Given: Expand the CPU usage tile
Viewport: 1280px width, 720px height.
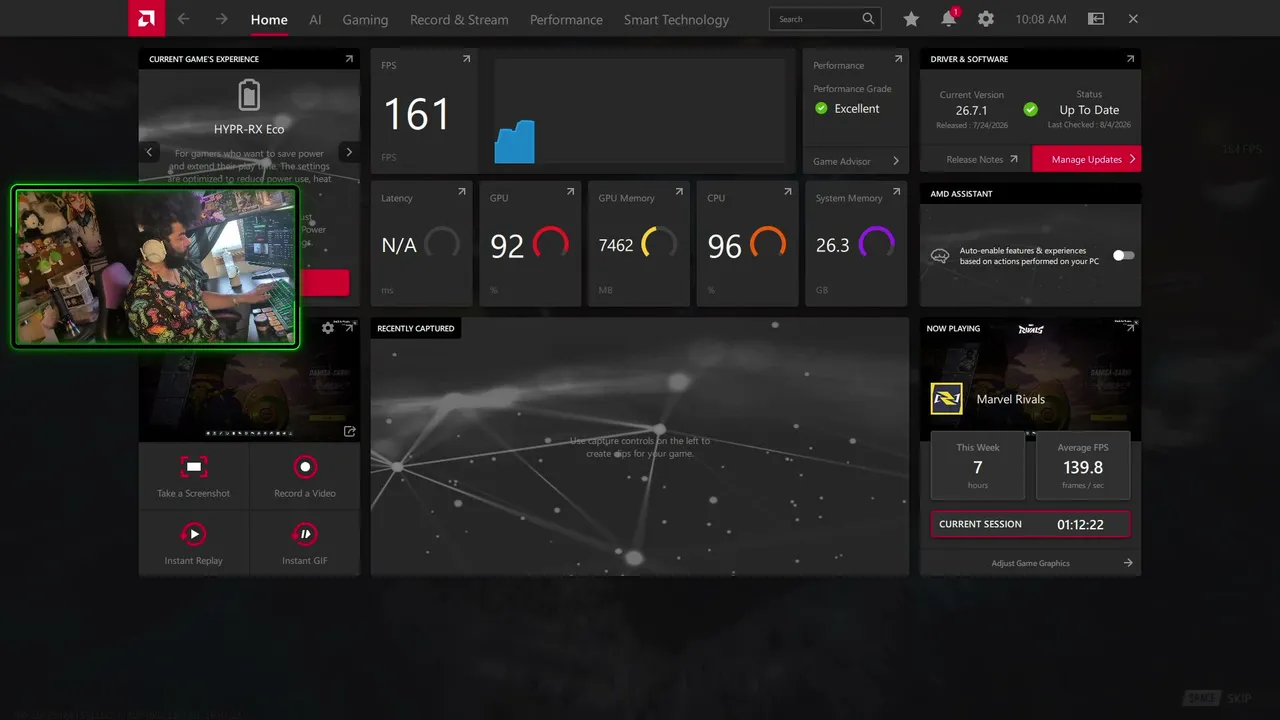Looking at the screenshot, I should coord(787,191).
